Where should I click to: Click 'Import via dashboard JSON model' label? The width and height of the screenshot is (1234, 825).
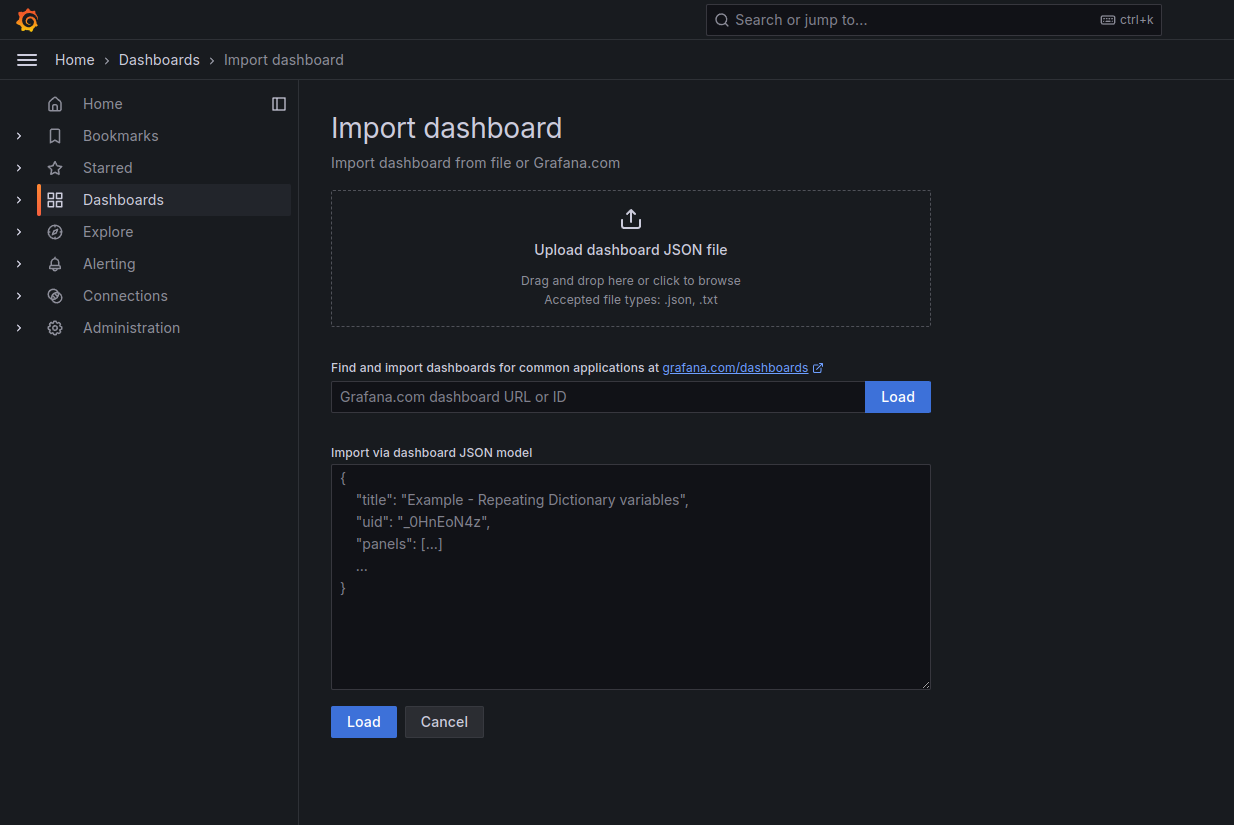[431, 453]
